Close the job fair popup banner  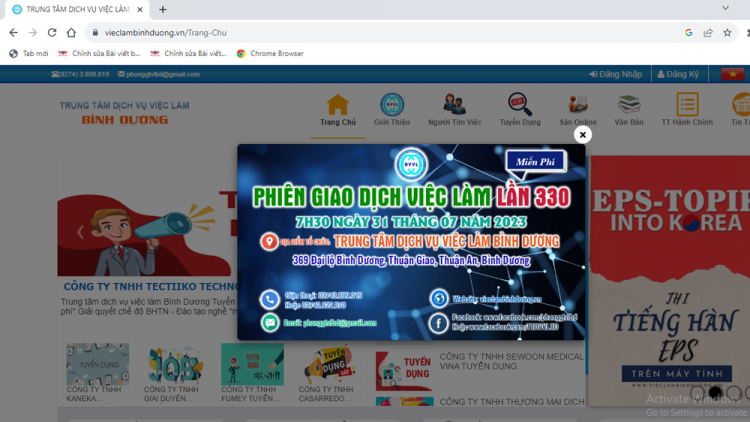(x=582, y=135)
